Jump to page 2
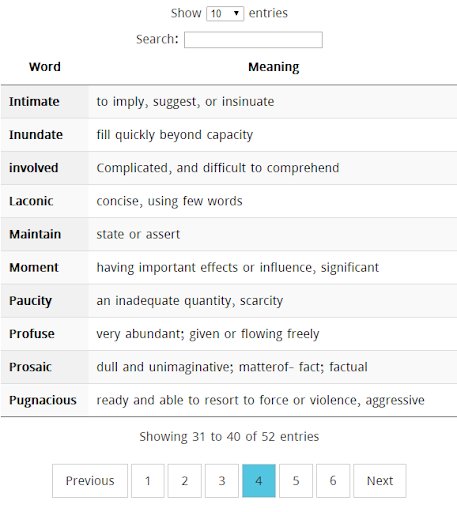 click(x=185, y=481)
